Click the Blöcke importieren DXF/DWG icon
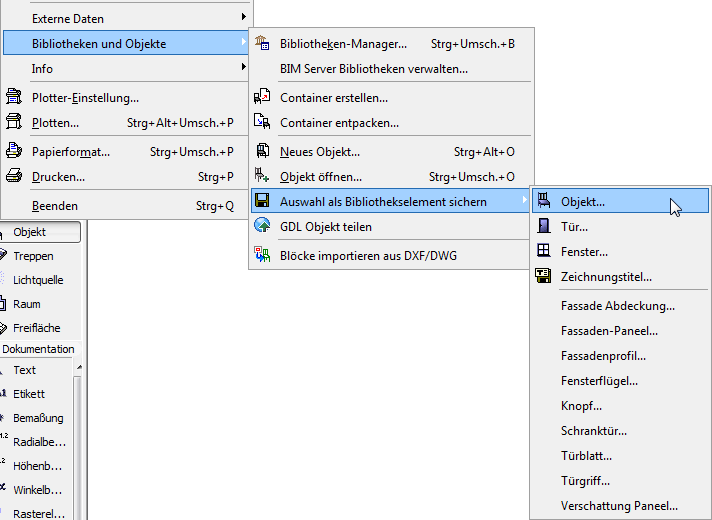The image size is (712, 520). coord(263,255)
